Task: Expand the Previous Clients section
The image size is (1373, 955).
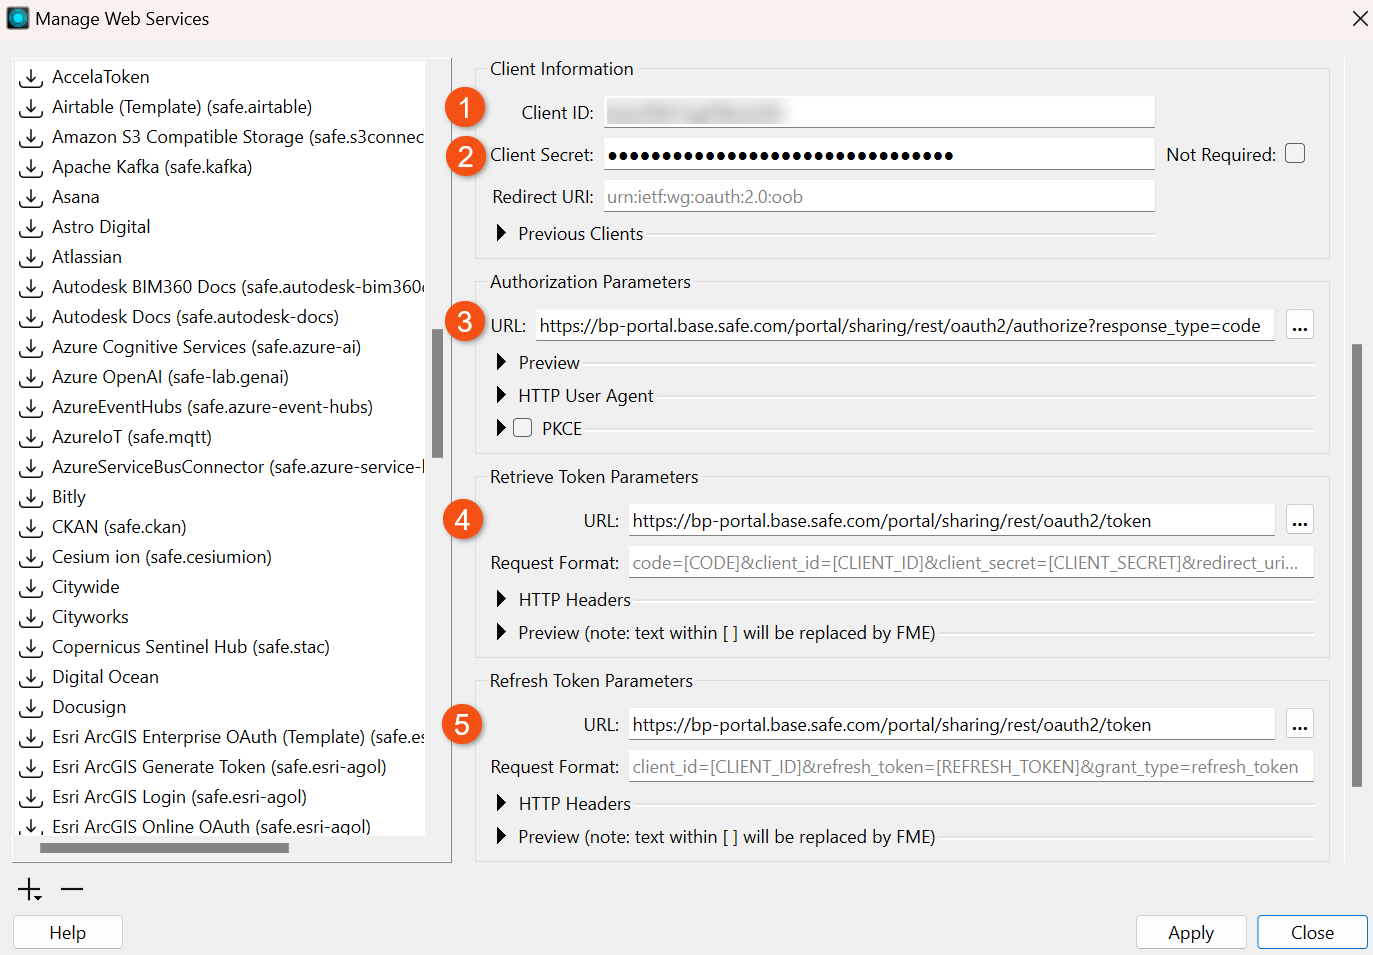Action: point(501,233)
